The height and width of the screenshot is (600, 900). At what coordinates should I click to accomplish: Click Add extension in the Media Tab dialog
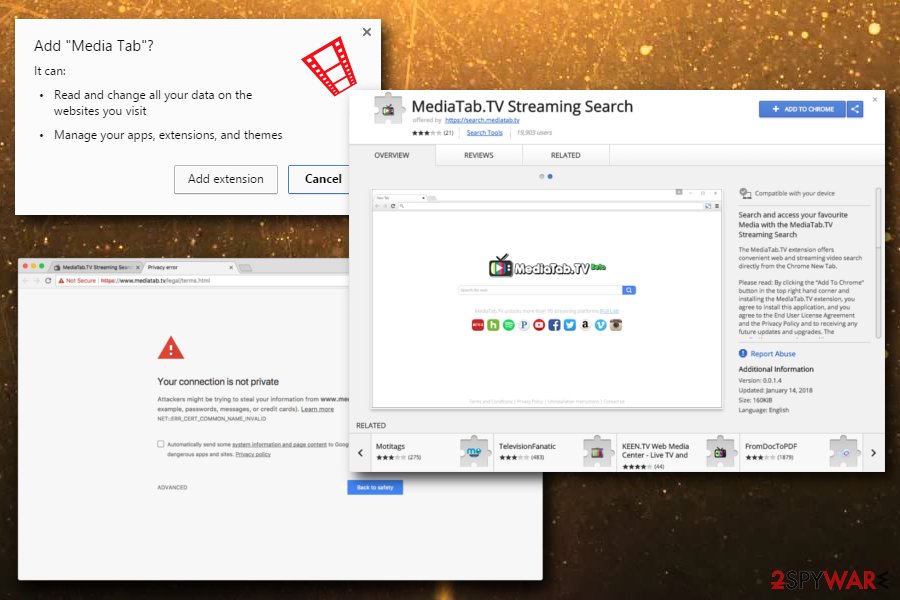(226, 179)
